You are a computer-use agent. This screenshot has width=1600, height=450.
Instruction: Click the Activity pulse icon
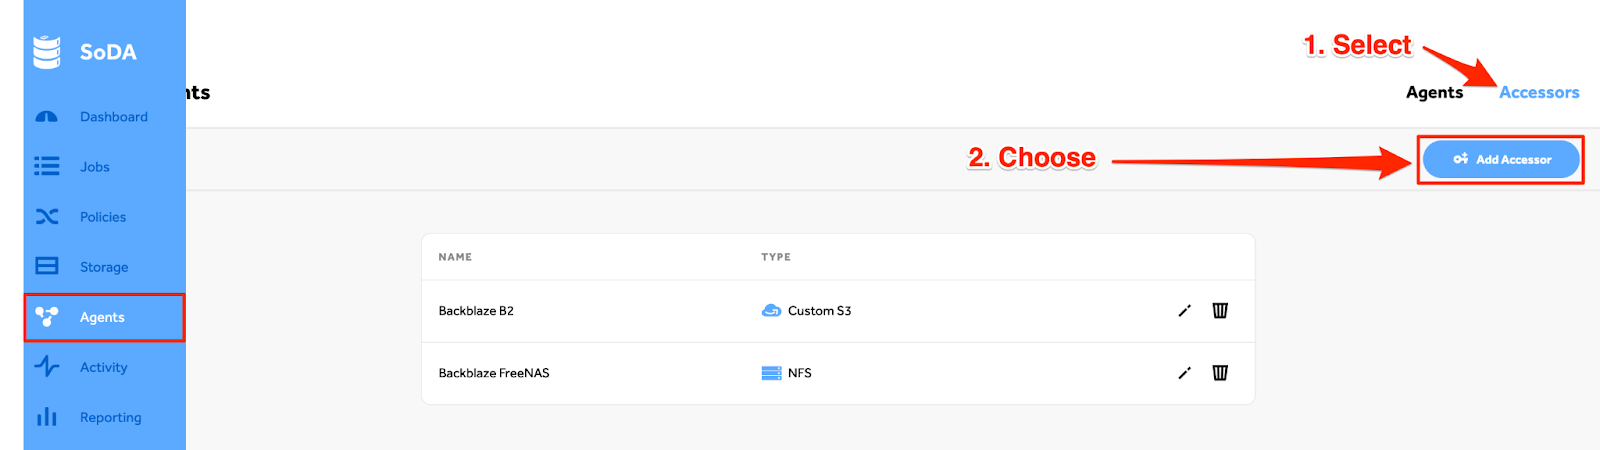[47, 366]
